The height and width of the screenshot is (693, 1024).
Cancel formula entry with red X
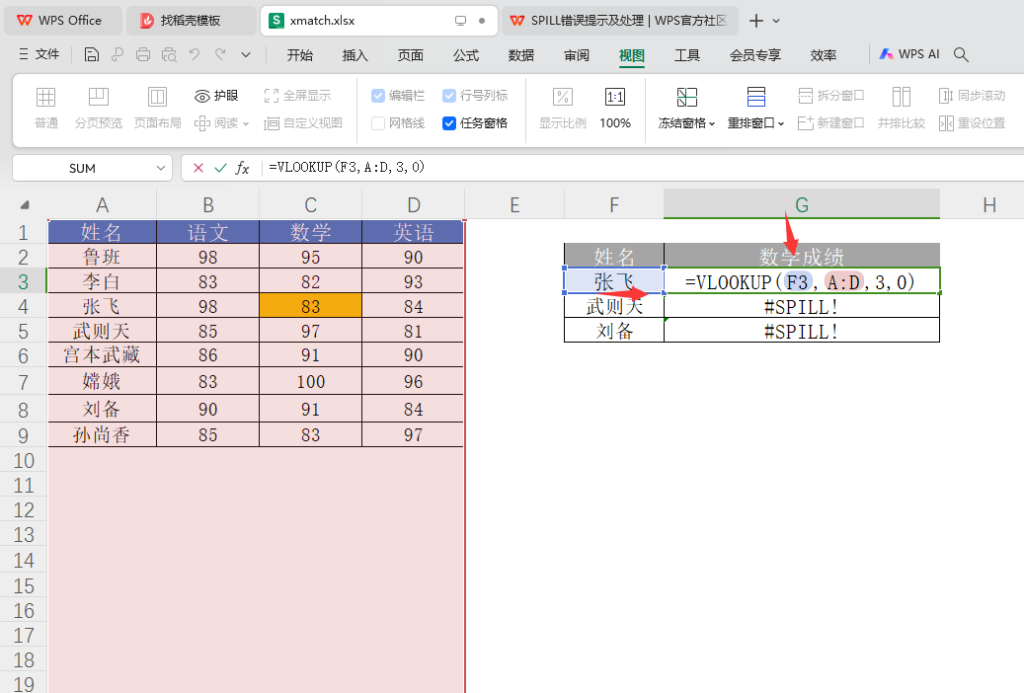click(198, 168)
